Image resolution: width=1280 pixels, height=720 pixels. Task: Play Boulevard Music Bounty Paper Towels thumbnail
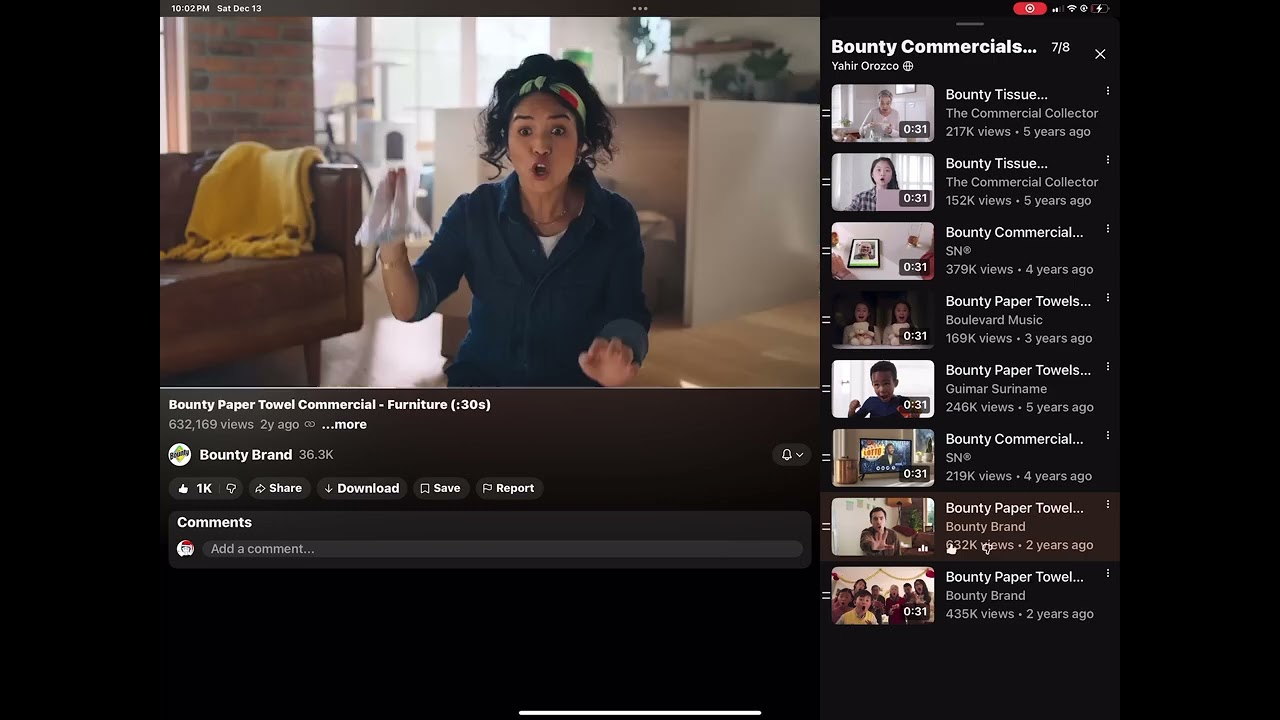883,320
